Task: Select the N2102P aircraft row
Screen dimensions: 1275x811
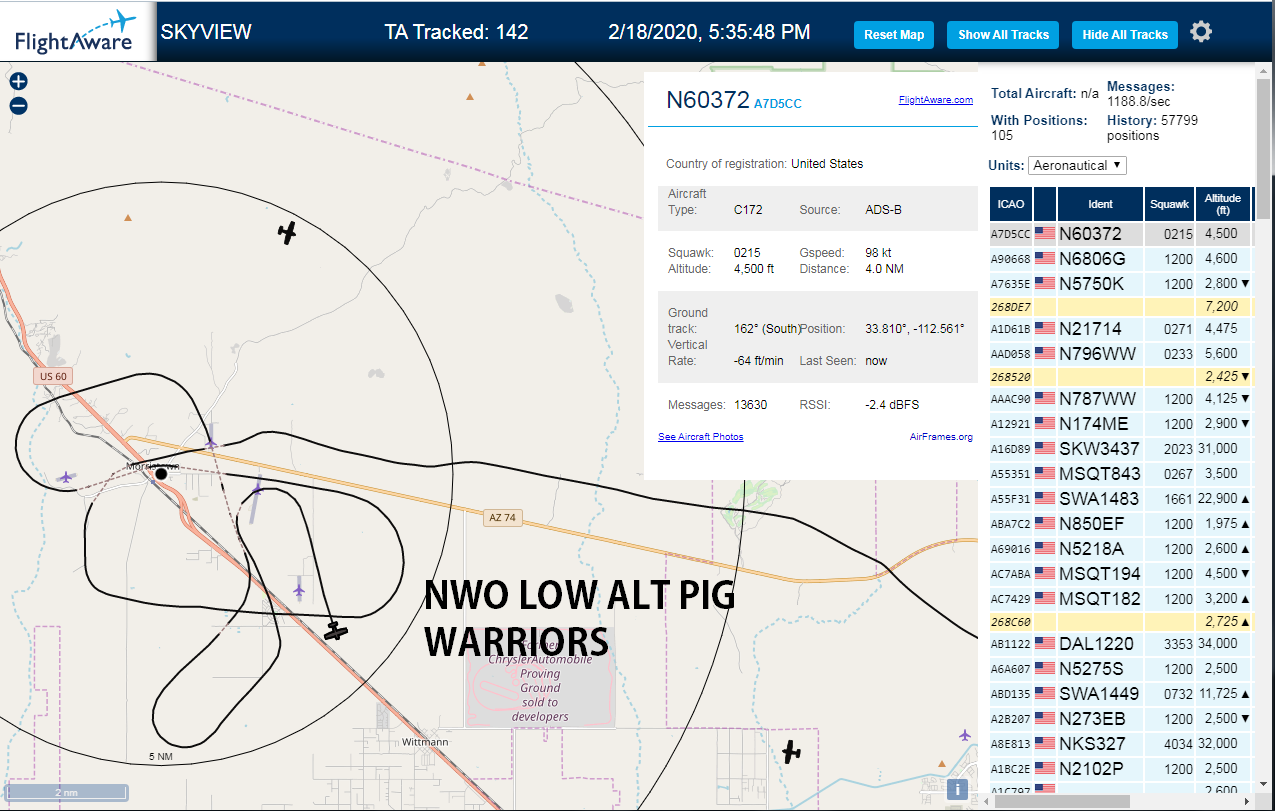Action: click(1120, 768)
